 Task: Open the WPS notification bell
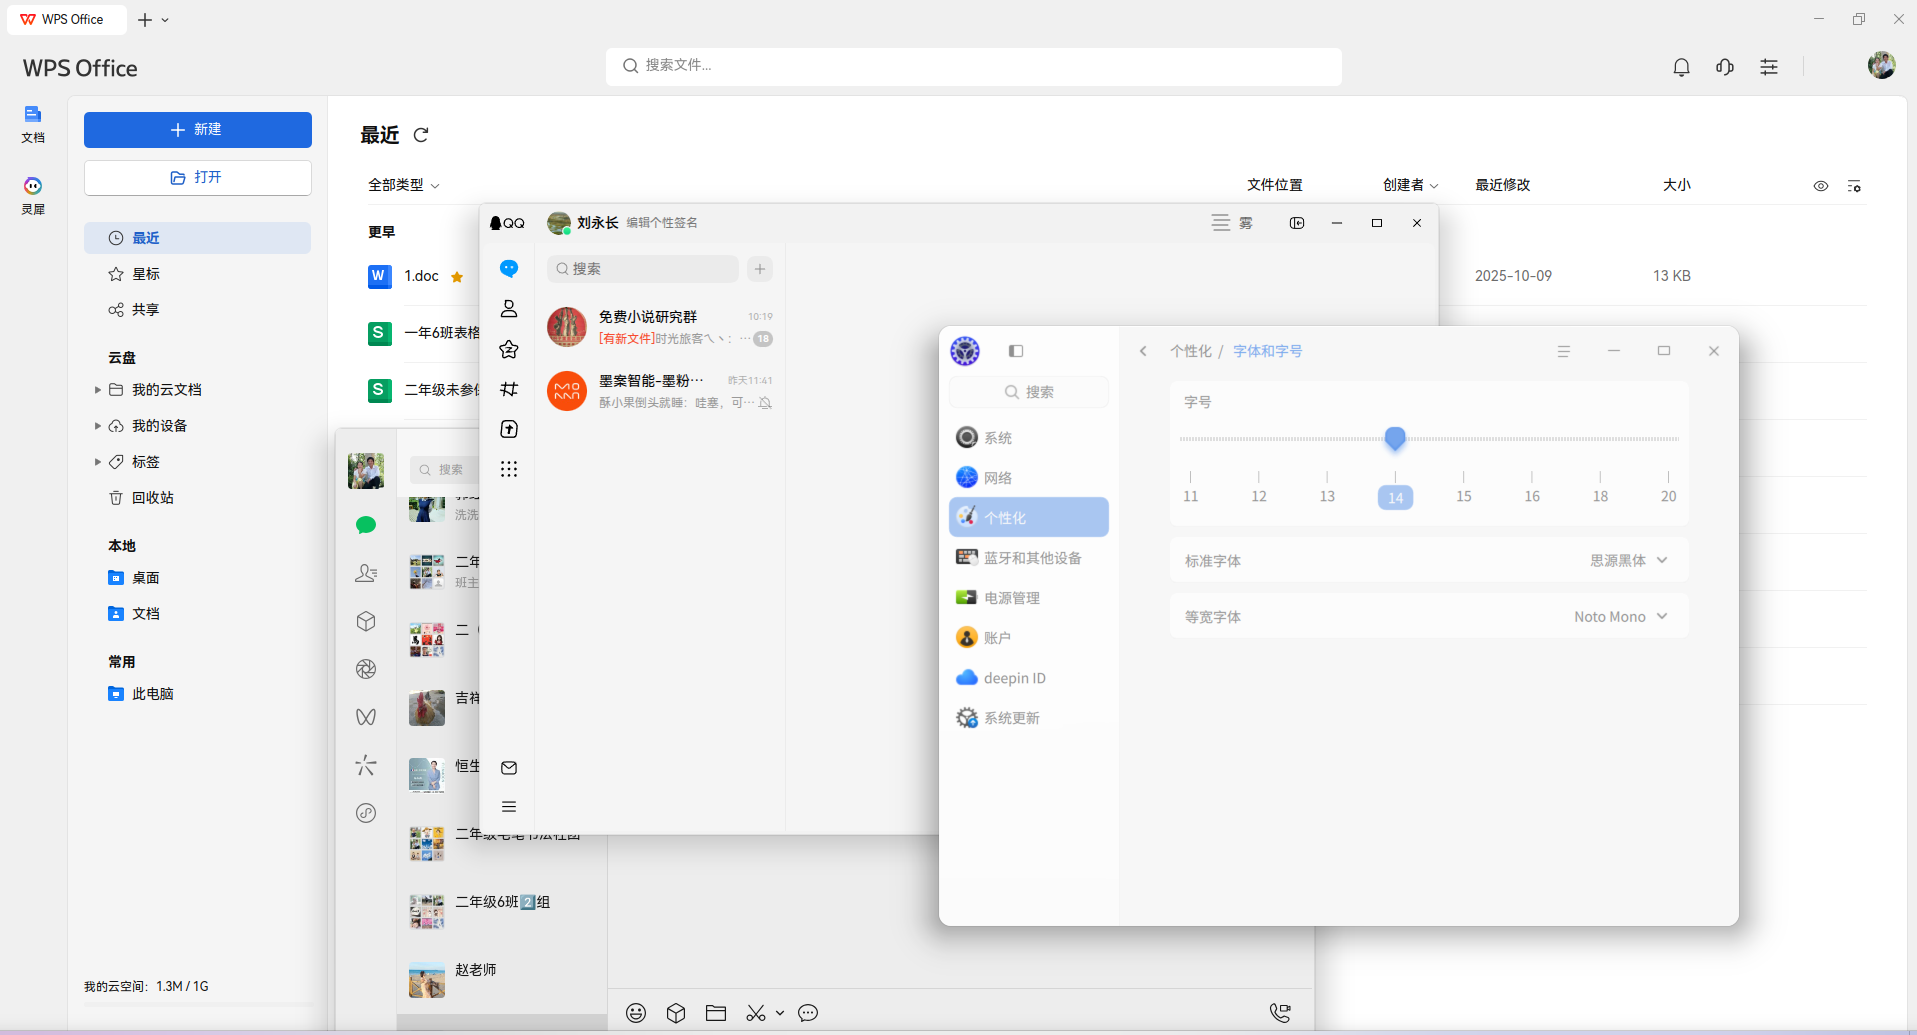1681,67
